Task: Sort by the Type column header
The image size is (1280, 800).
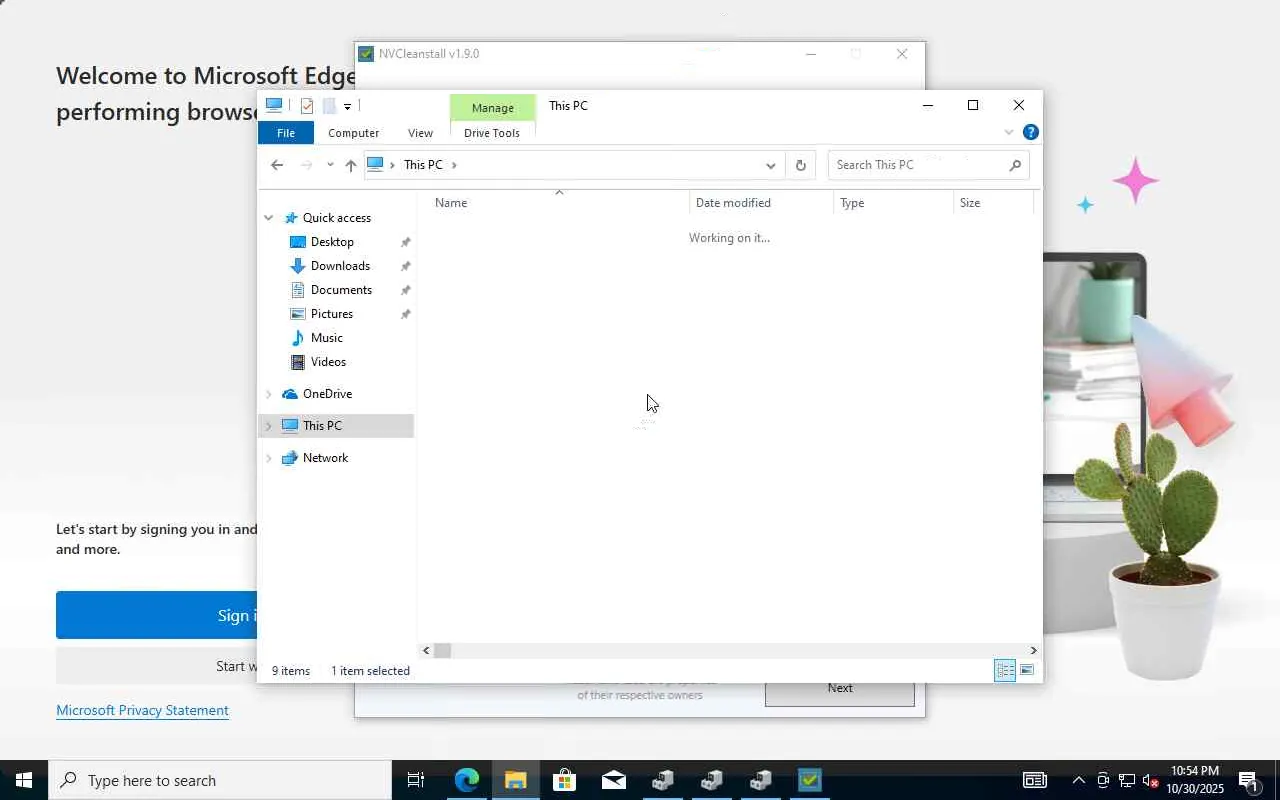Action: pos(893,203)
